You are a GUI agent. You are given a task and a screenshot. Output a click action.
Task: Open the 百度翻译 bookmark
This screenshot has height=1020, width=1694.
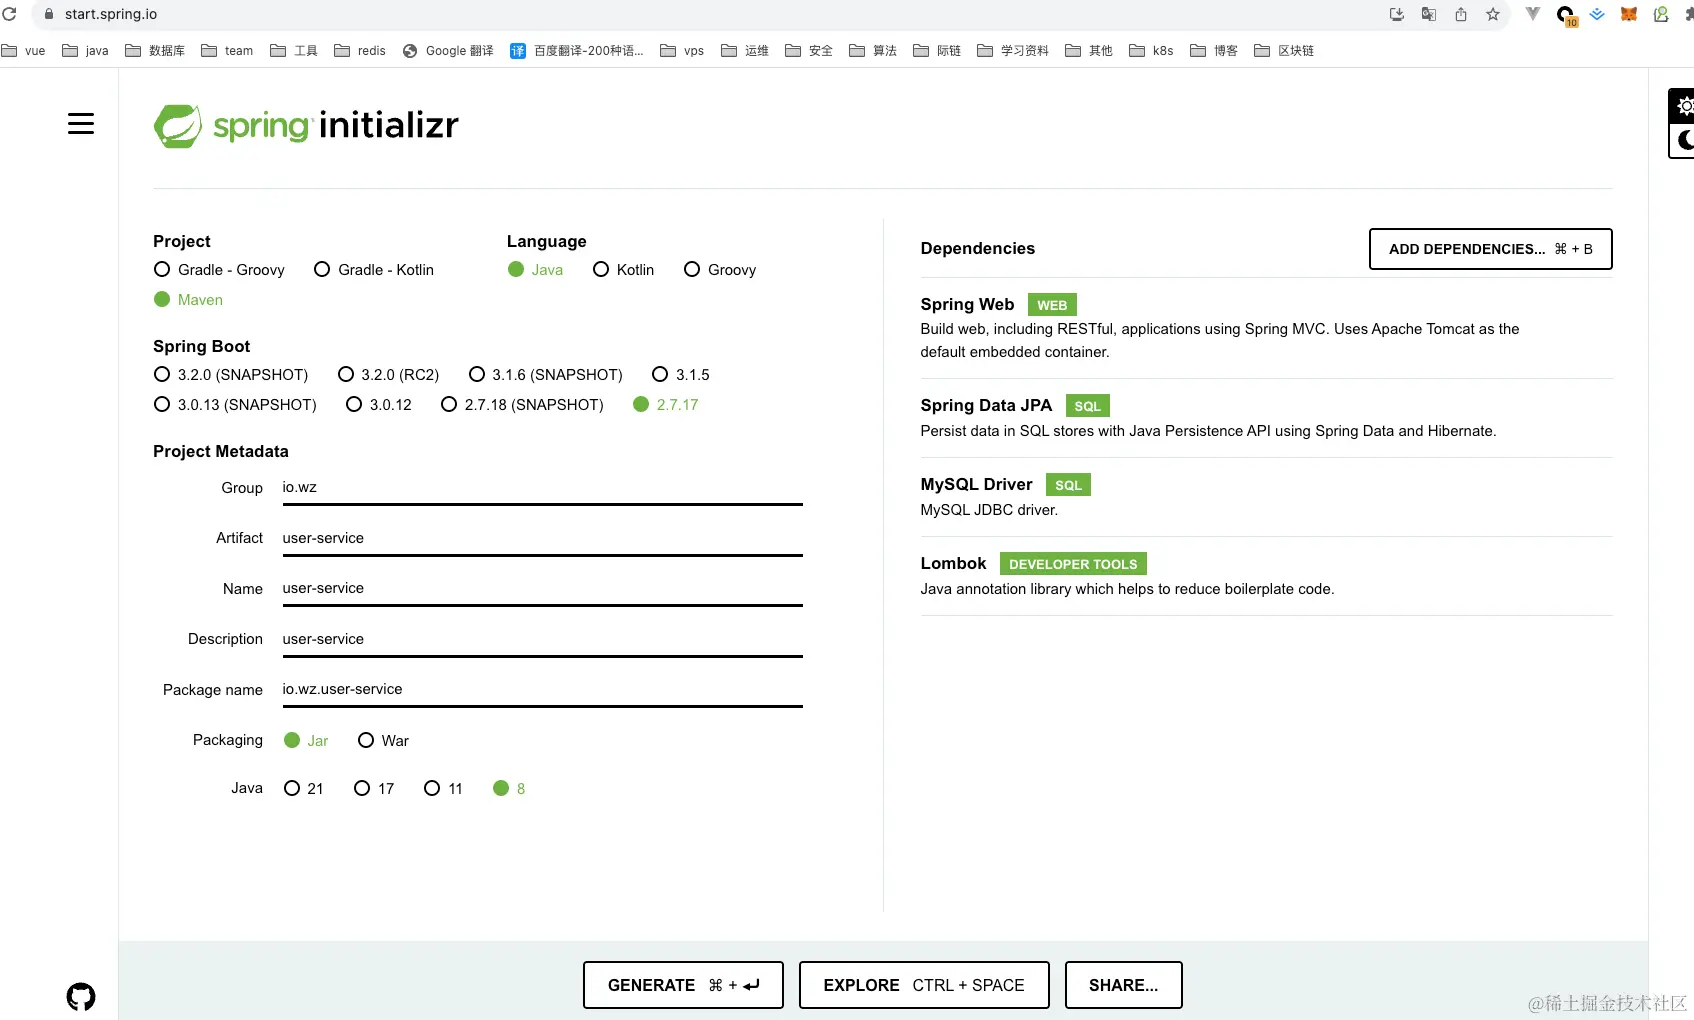[577, 50]
